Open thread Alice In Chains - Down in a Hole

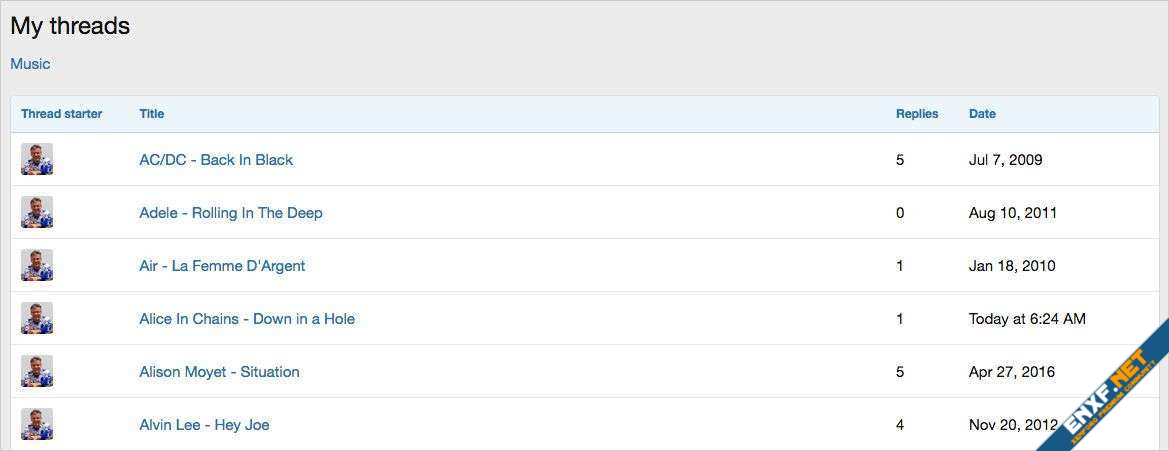[247, 319]
